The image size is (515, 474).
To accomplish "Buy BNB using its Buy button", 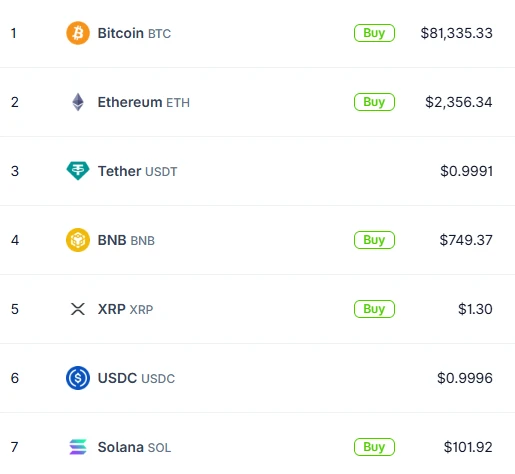I will 374,240.
